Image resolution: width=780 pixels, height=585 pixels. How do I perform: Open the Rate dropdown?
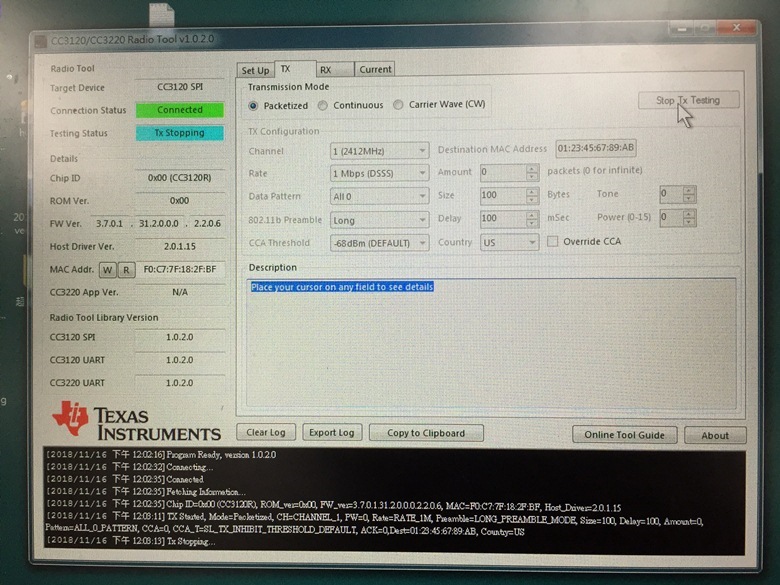(379, 173)
